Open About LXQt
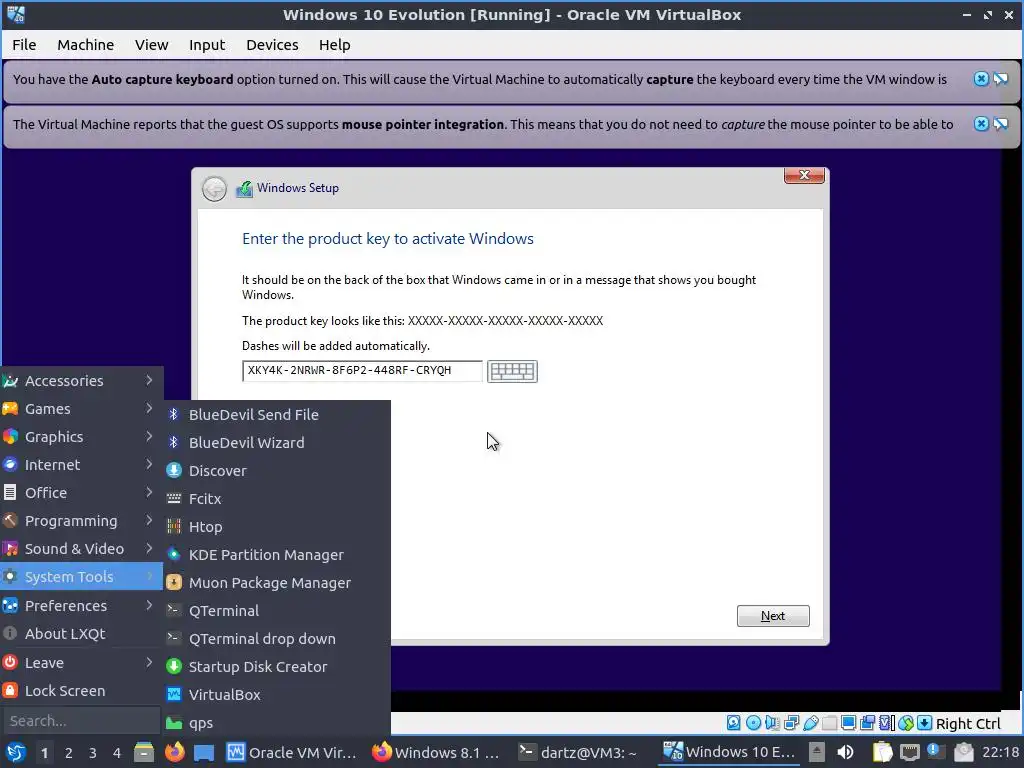Viewport: 1024px width, 768px height. 81,633
